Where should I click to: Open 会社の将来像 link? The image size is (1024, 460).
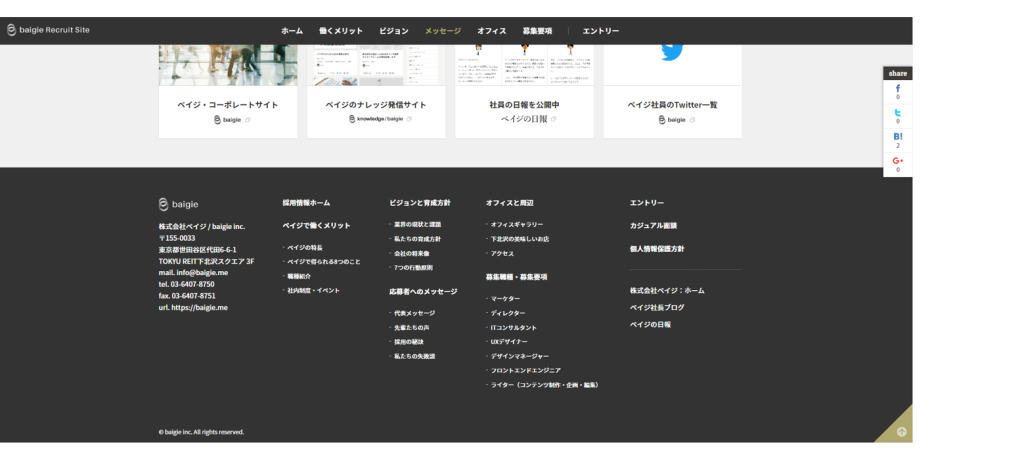411,253
